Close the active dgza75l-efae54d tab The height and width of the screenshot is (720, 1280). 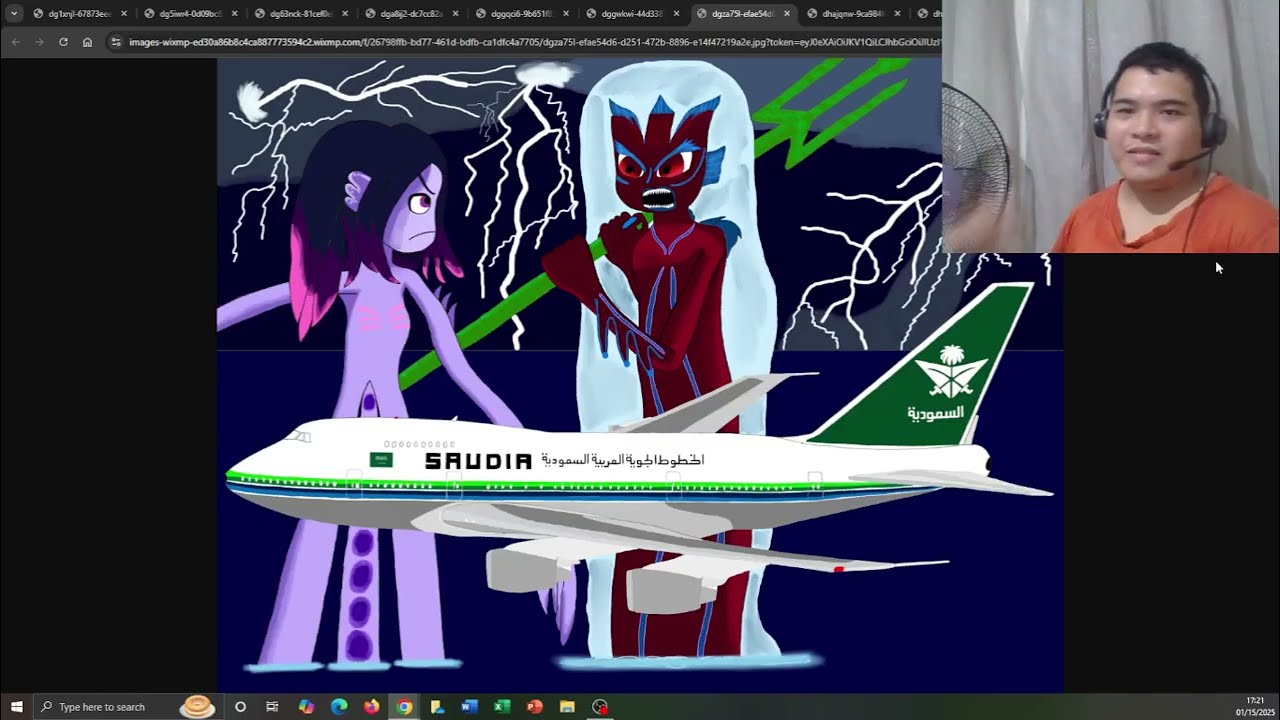pyautogui.click(x=787, y=14)
